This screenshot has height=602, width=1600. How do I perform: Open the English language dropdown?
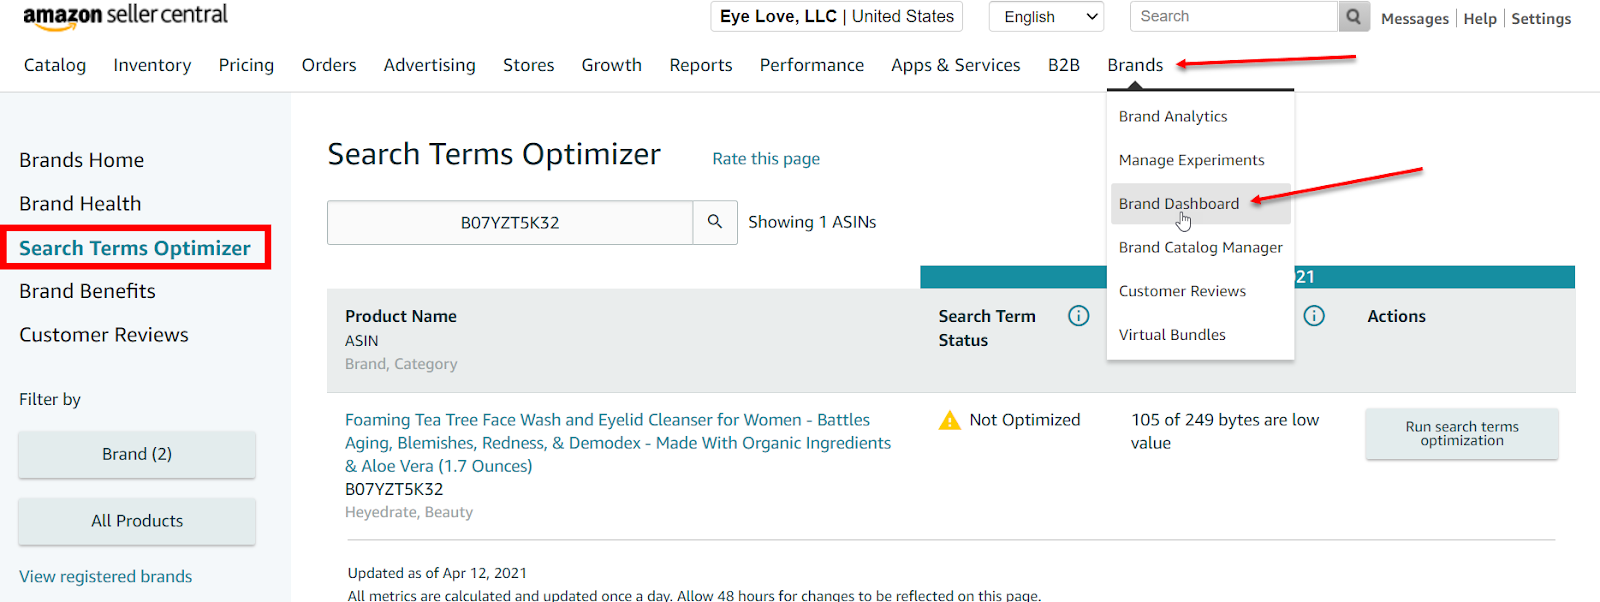pos(1046,17)
